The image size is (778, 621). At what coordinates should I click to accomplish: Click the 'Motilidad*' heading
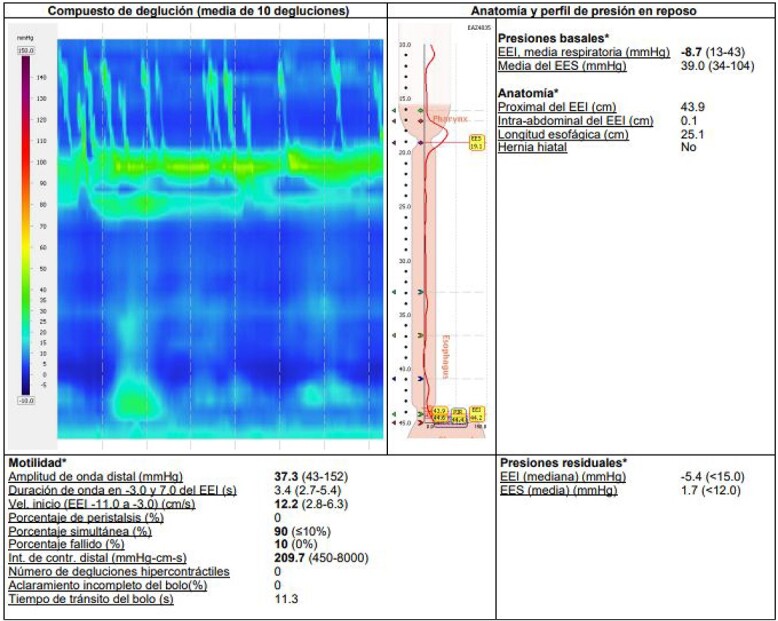(37, 463)
